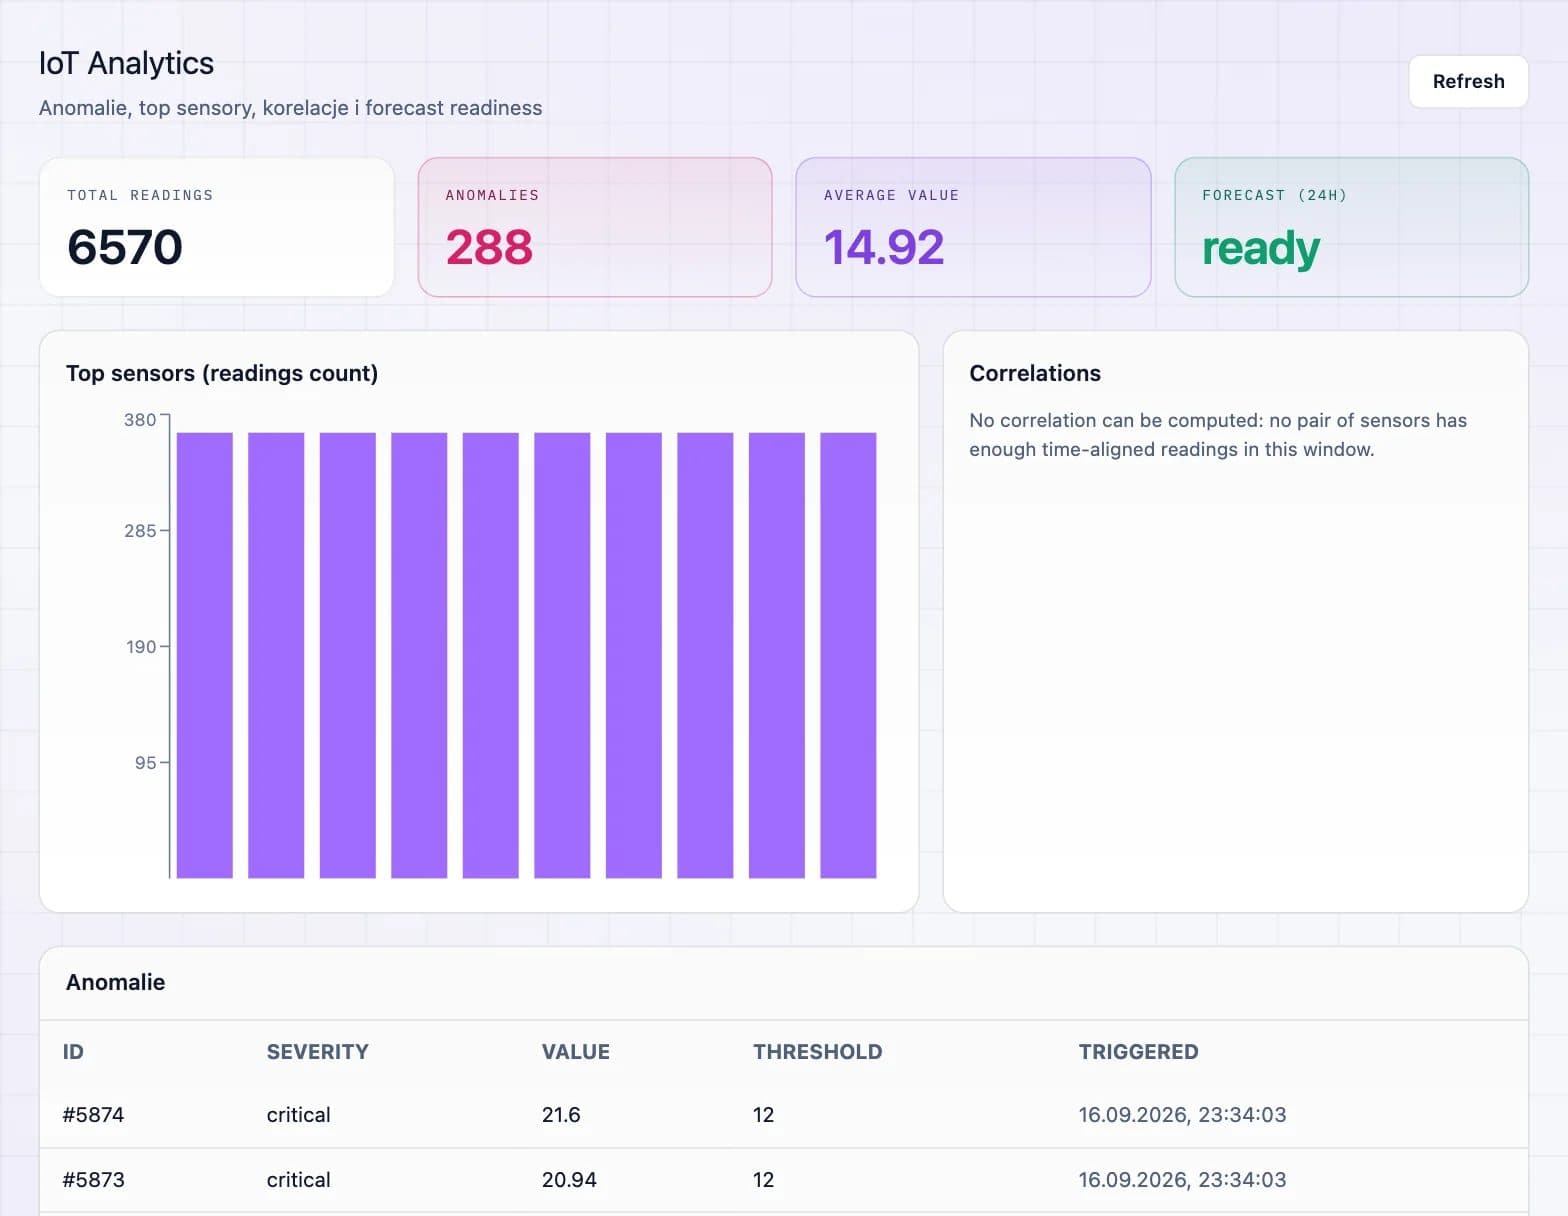
Task: Click the VALUE column header
Action: [x=575, y=1052]
